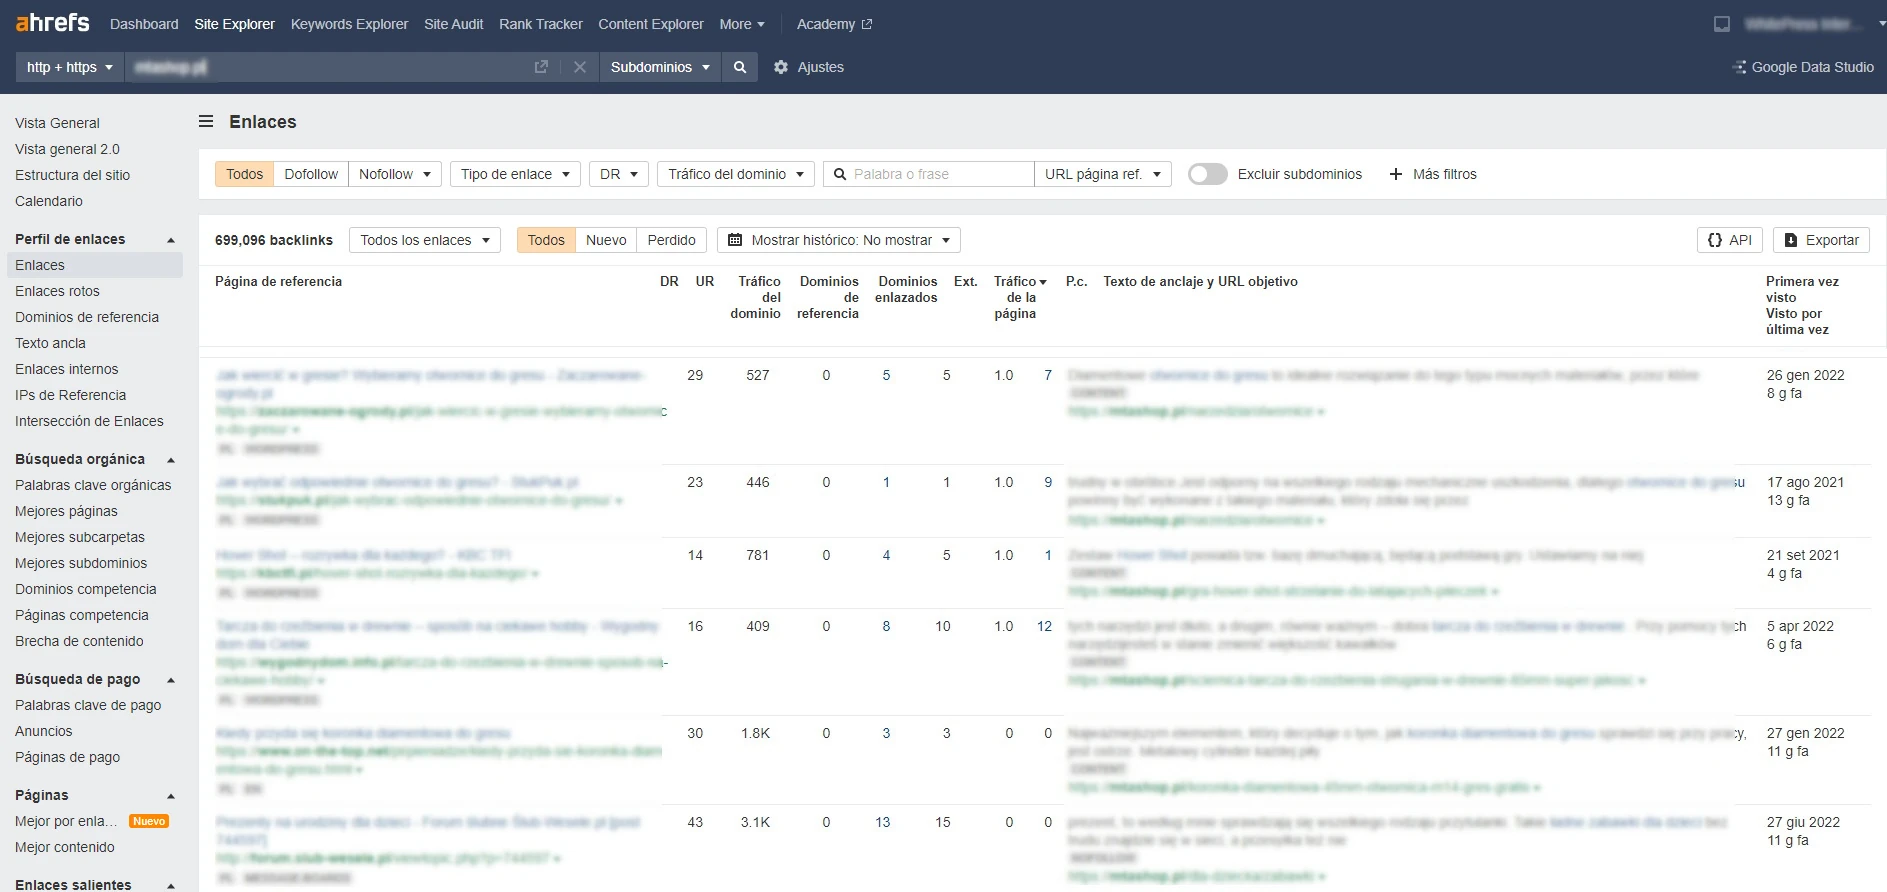The width and height of the screenshot is (1887, 892).
Task: Expand the More menu
Action: 742,24
